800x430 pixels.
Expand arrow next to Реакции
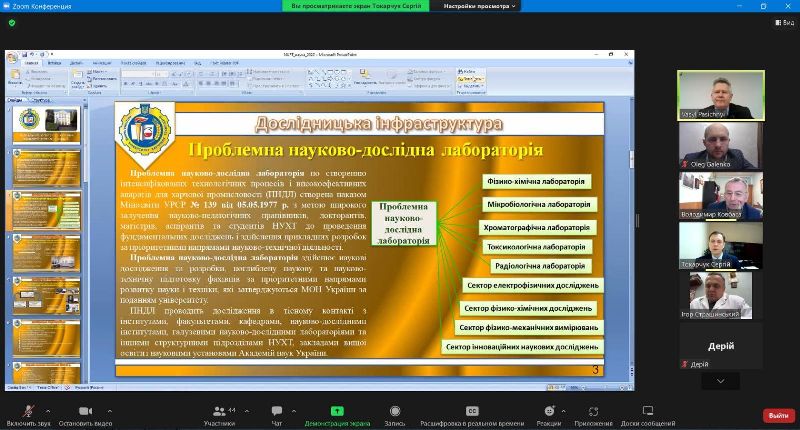(x=563, y=411)
